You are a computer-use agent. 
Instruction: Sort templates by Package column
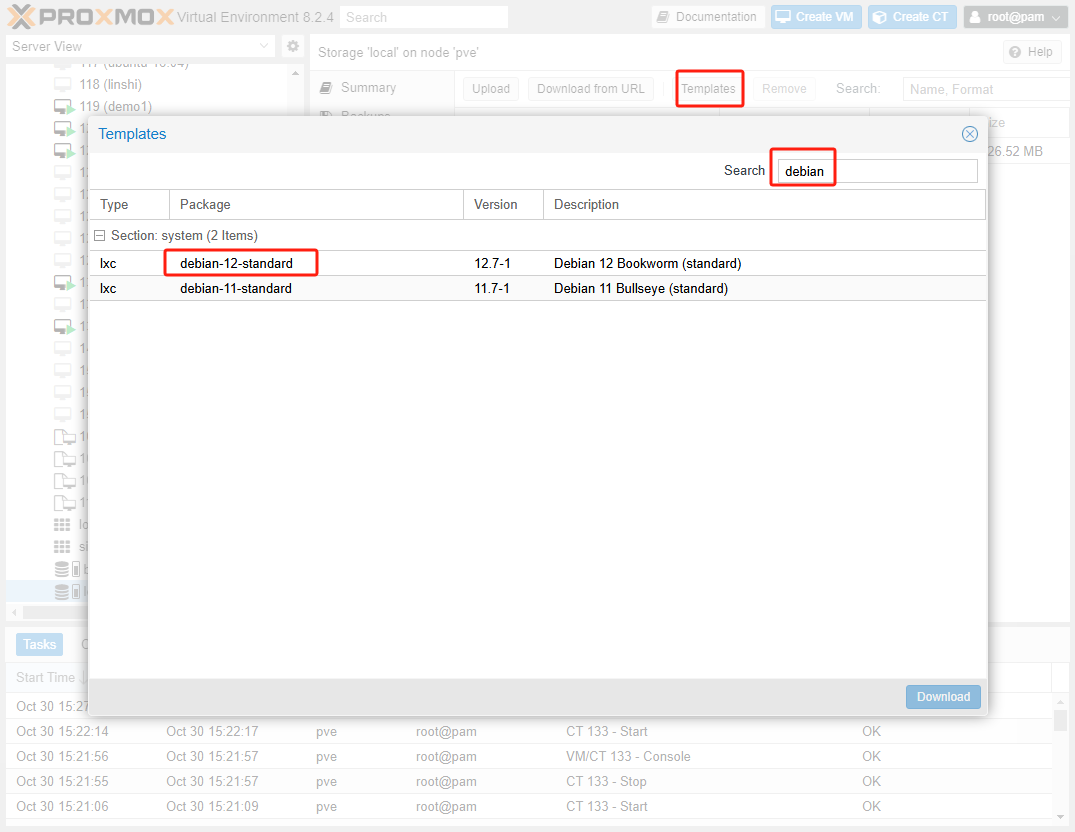pyautogui.click(x=316, y=204)
